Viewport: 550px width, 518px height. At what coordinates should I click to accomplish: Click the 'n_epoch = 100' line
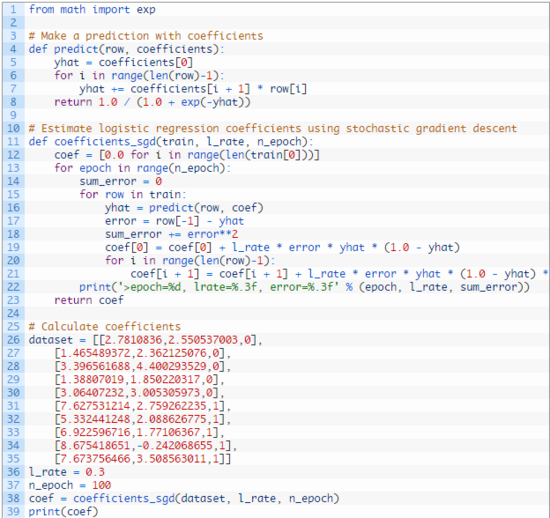tap(70, 485)
